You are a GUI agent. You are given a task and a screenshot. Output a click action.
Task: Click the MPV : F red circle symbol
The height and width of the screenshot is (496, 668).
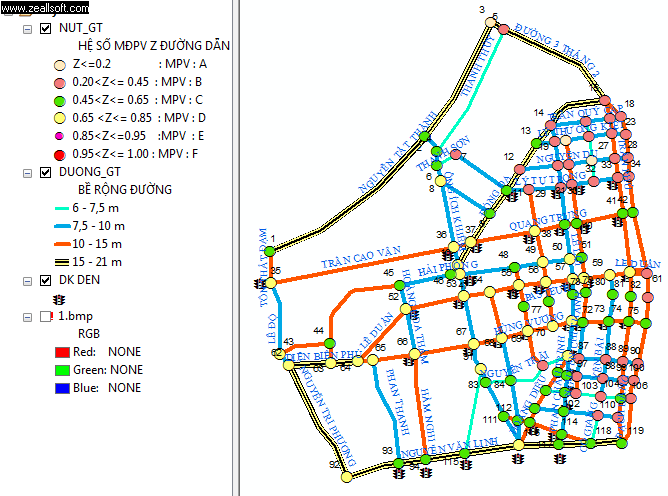[60, 155]
